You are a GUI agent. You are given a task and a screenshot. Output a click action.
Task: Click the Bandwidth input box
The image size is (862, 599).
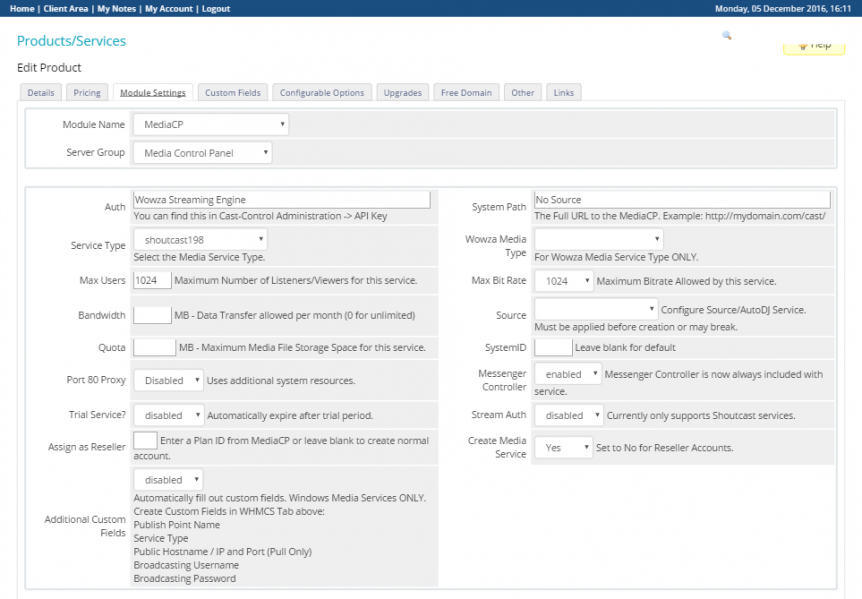152,315
